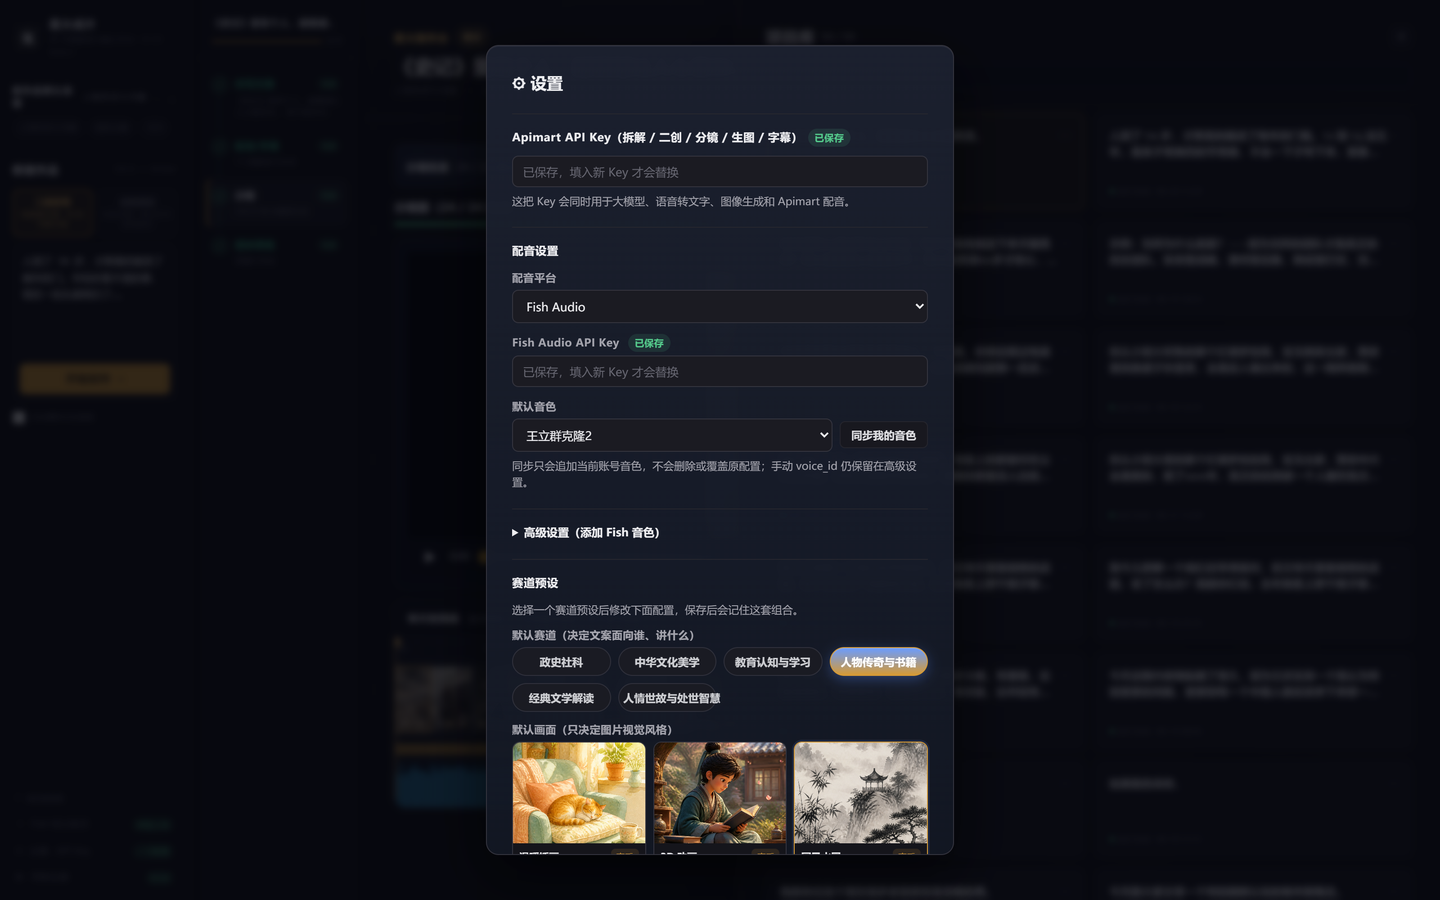Viewport: 1440px width, 900px height.
Task: Choose the 3D boy reading book style thumbnail
Action: pyautogui.click(x=720, y=797)
